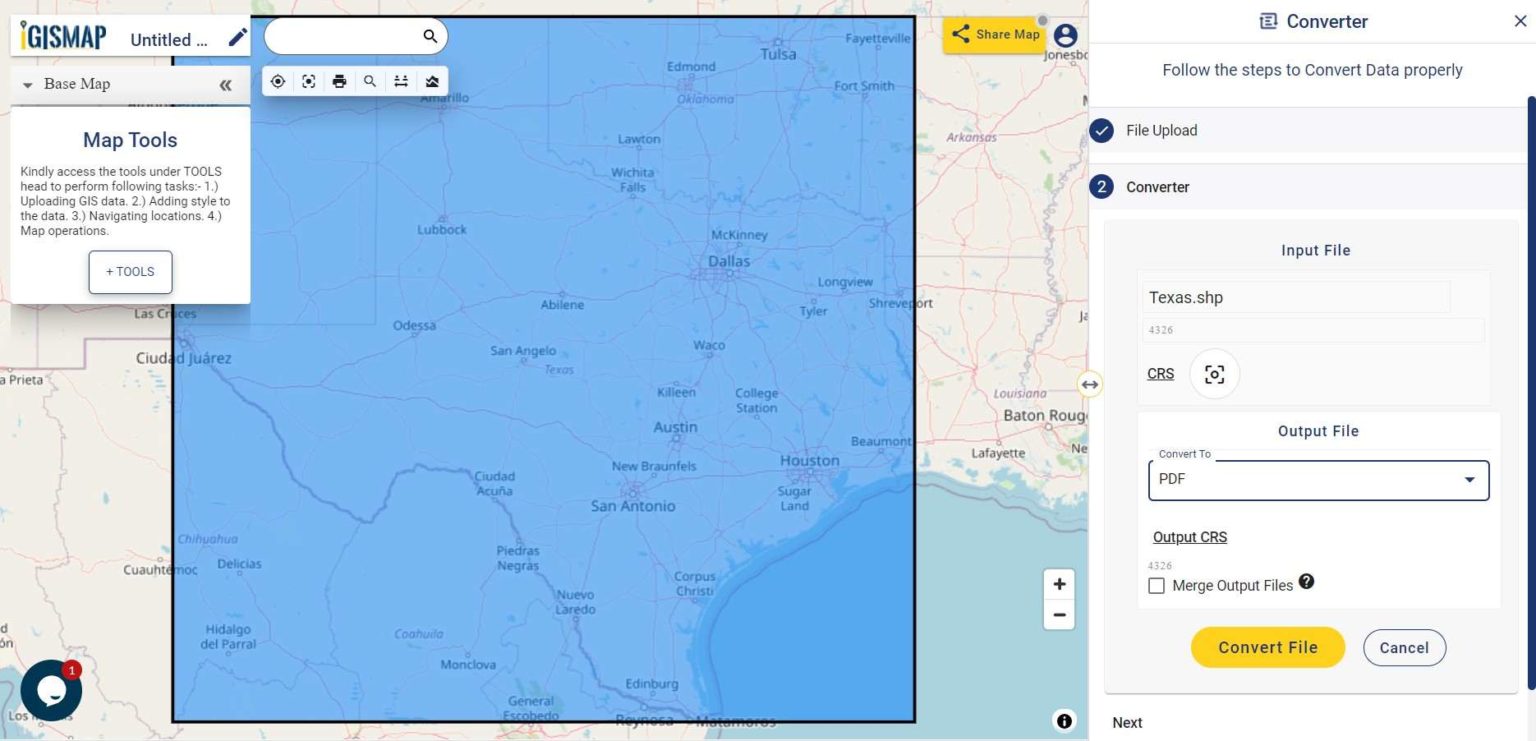This screenshot has height=741, width=1536.
Task: Click the my-location target icon
Action: (x=278, y=81)
